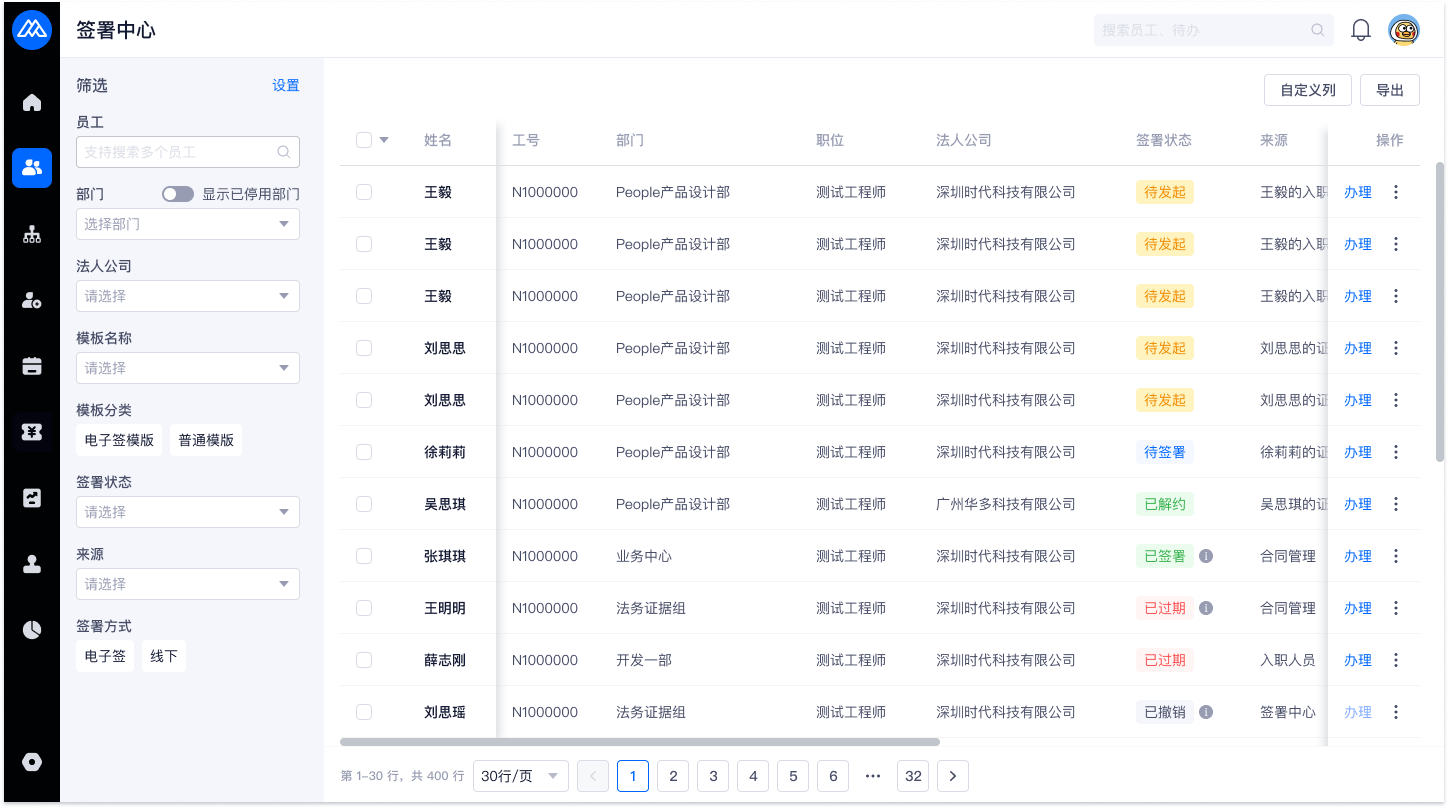
Task: Click the home icon in sidebar
Action: (x=32, y=103)
